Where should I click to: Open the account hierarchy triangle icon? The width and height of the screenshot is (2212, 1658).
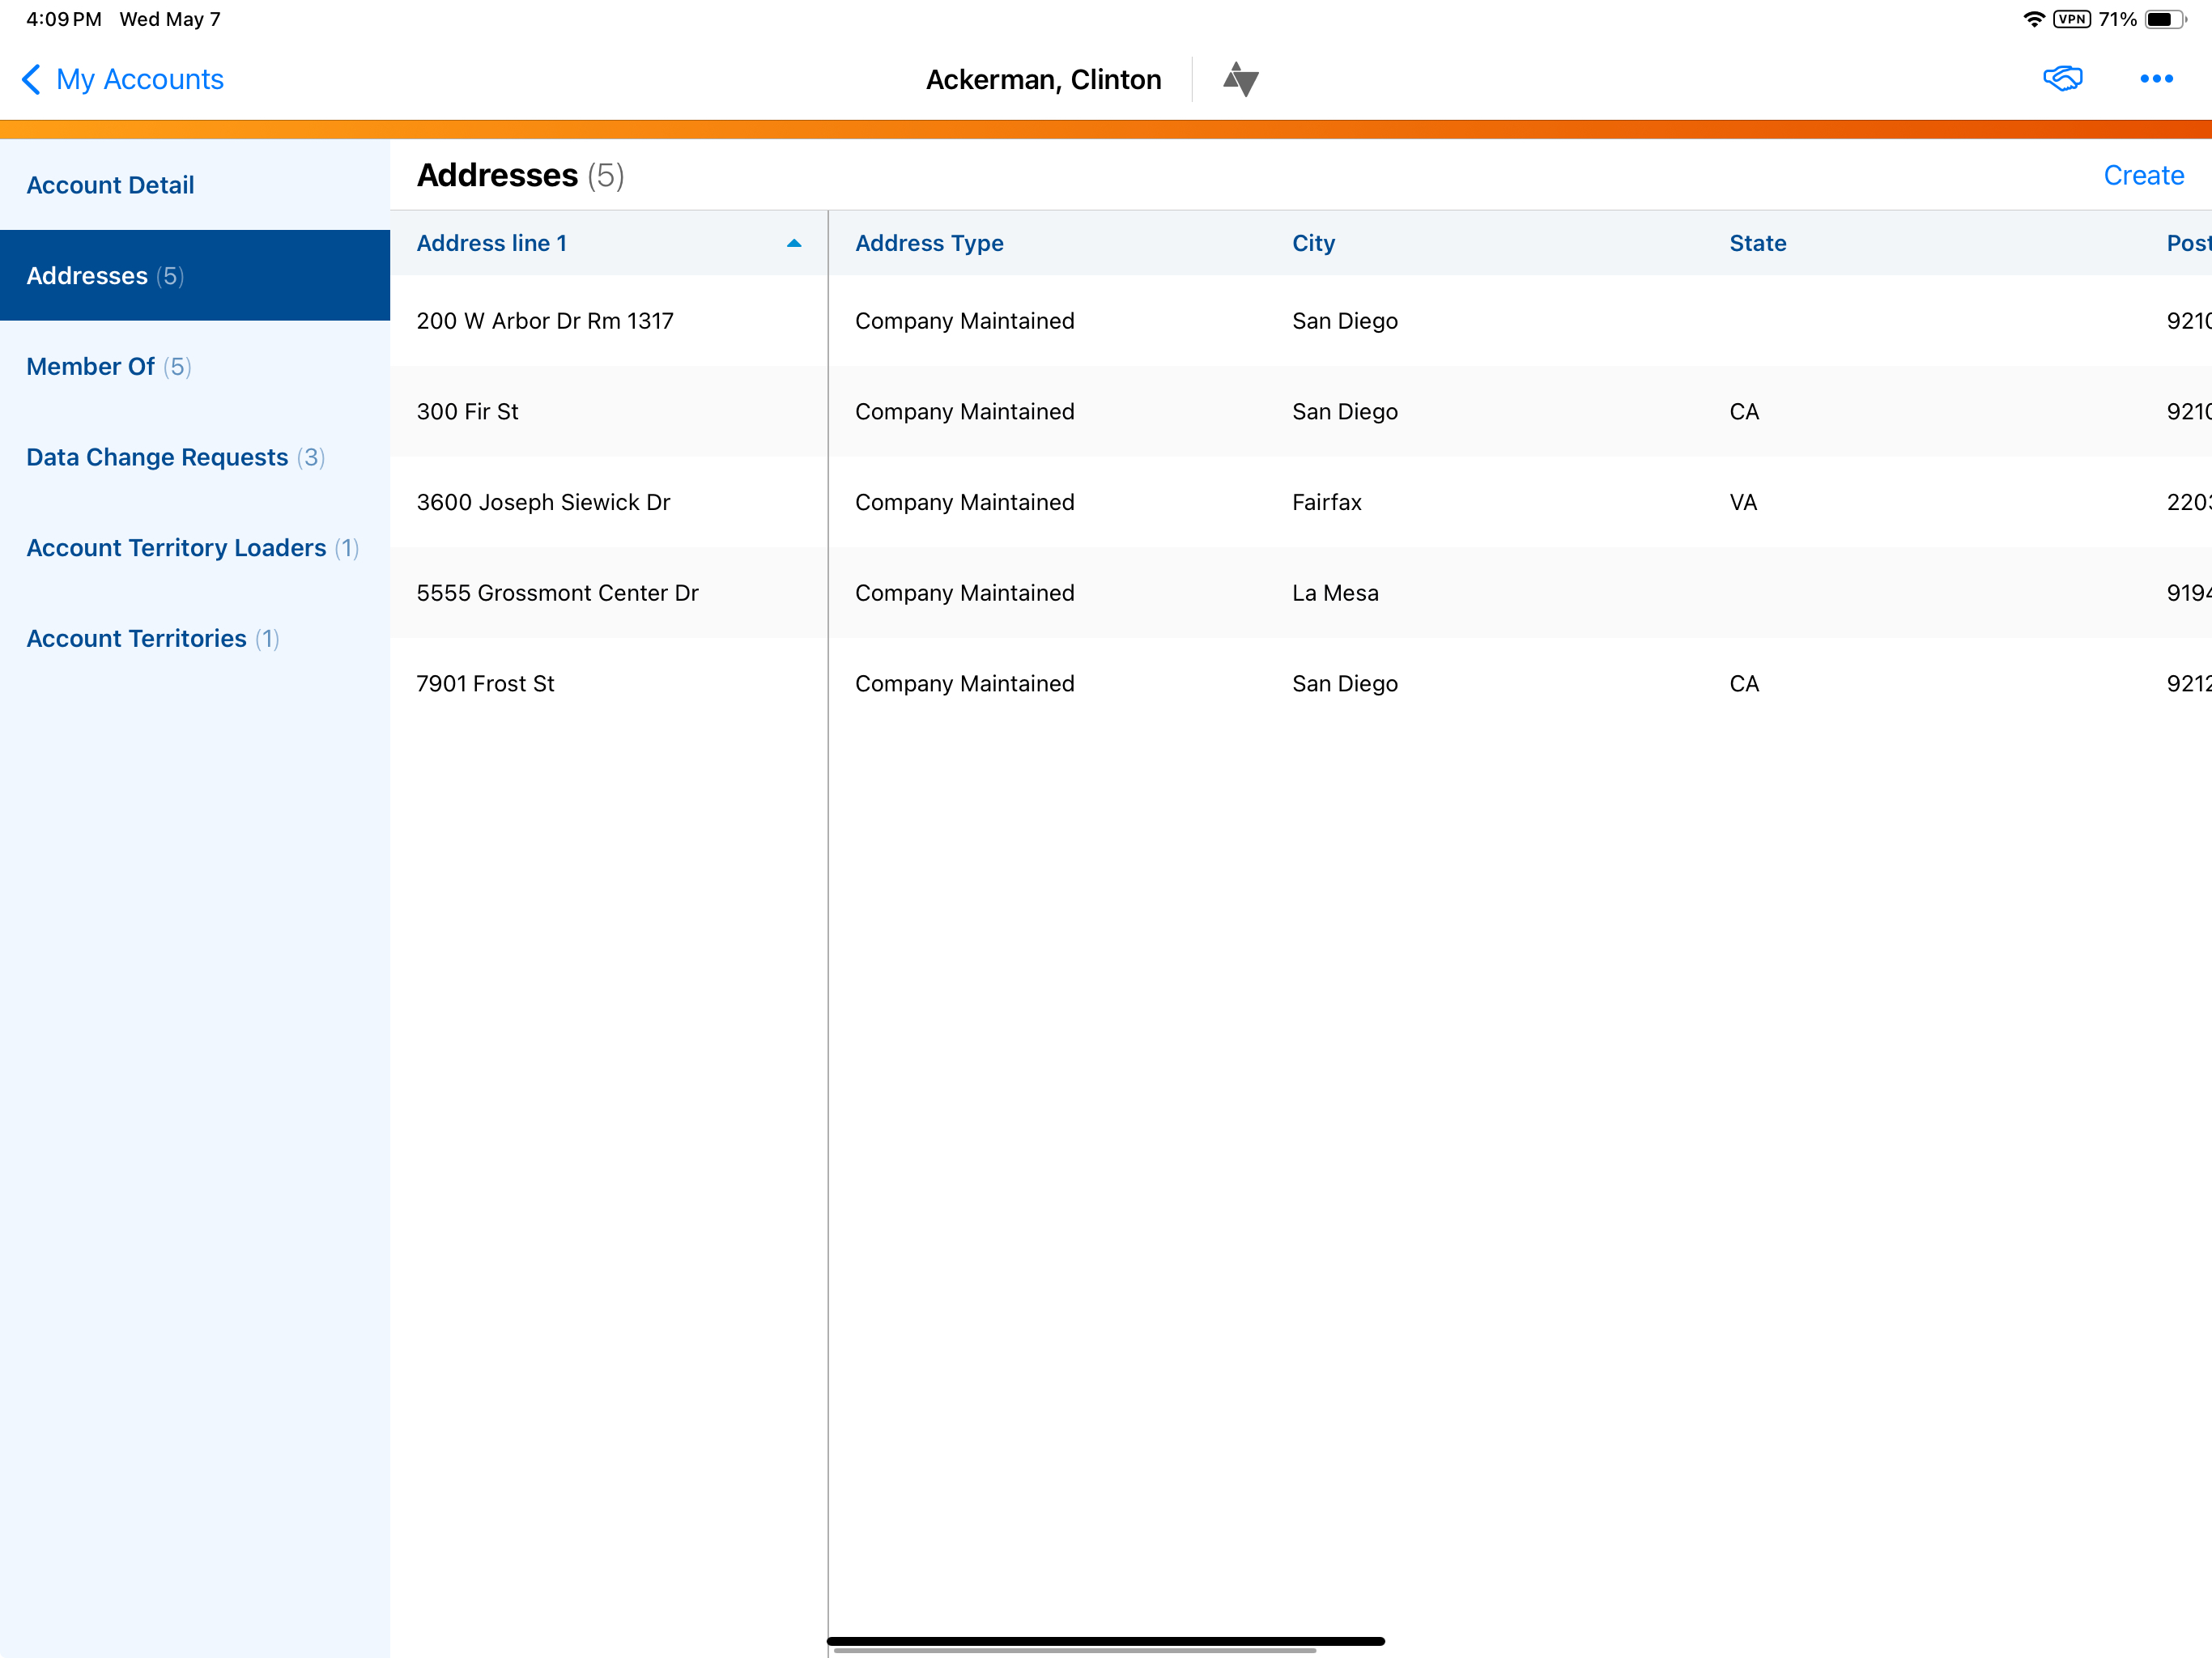click(1240, 79)
